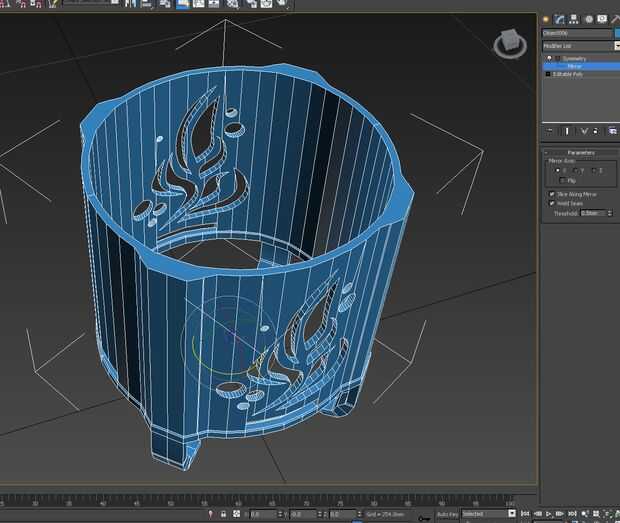This screenshot has width=620, height=523.
Task: Select the Y mirror axis option
Action: 574,170
